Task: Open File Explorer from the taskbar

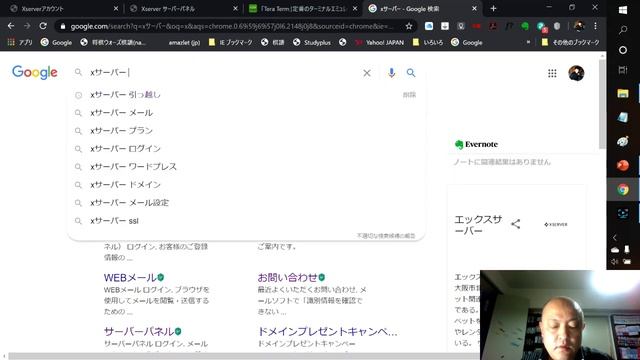Action: pos(623,93)
